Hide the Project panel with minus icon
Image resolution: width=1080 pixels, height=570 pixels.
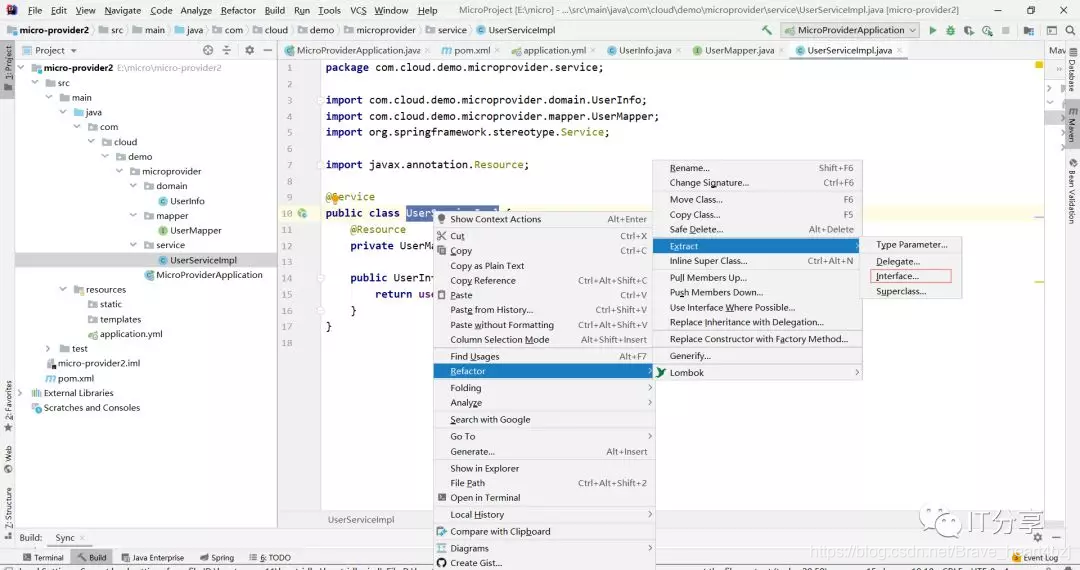tap(268, 50)
